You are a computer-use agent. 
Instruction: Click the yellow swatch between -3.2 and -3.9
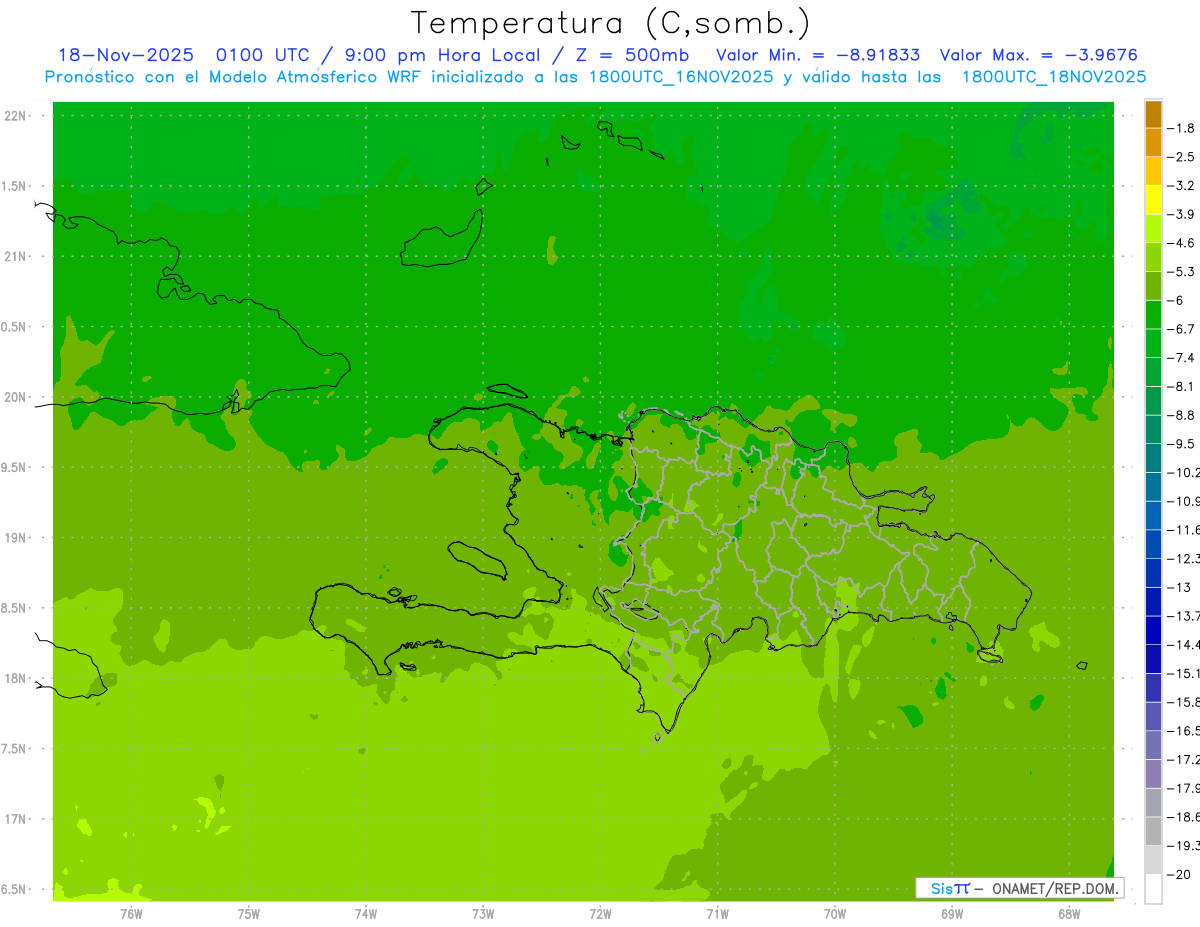pos(1153,200)
